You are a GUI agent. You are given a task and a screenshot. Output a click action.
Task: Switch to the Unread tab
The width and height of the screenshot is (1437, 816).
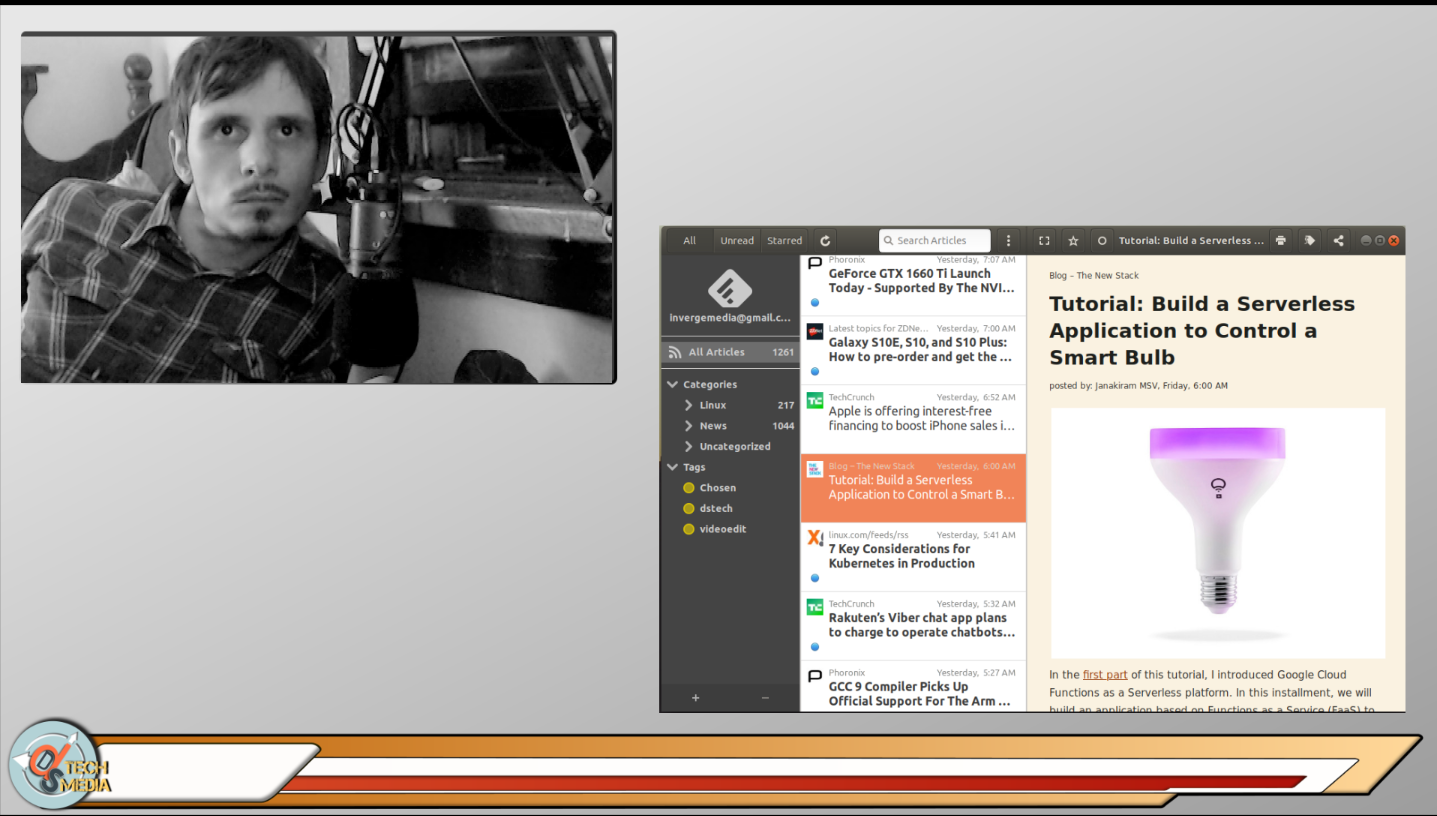737,241
